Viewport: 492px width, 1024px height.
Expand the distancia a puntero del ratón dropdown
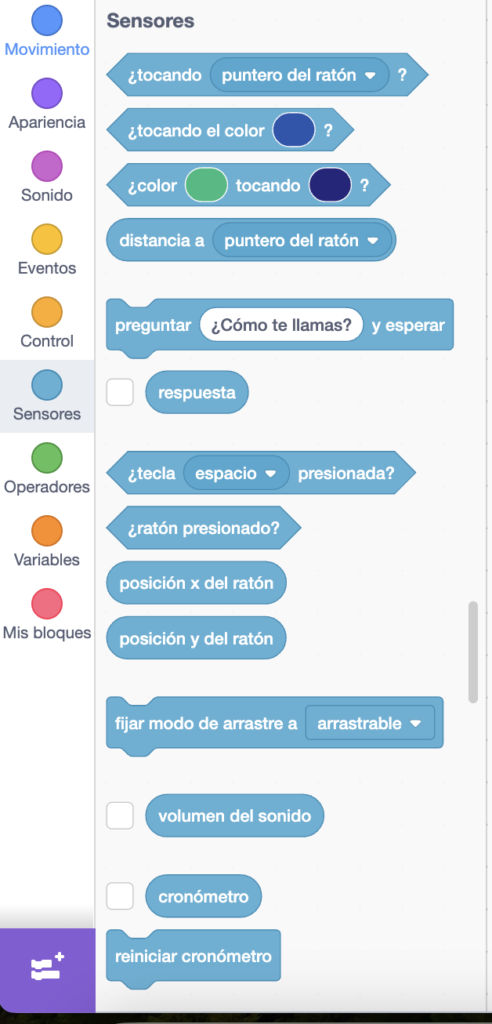click(302, 240)
